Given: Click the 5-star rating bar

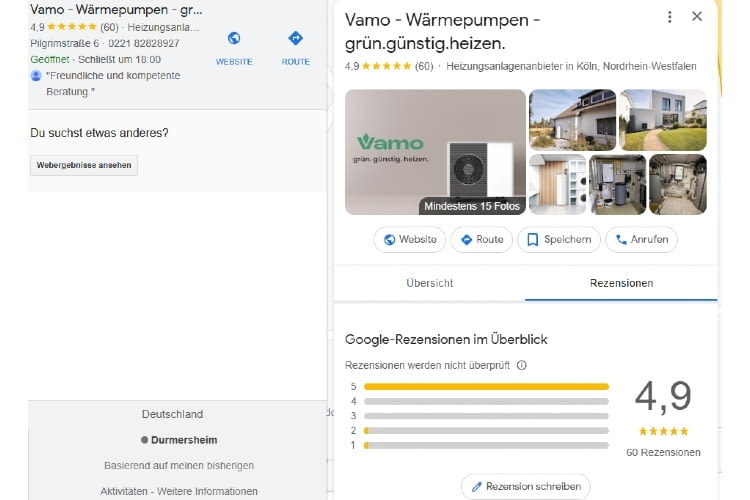Looking at the screenshot, I should click(x=486, y=387).
